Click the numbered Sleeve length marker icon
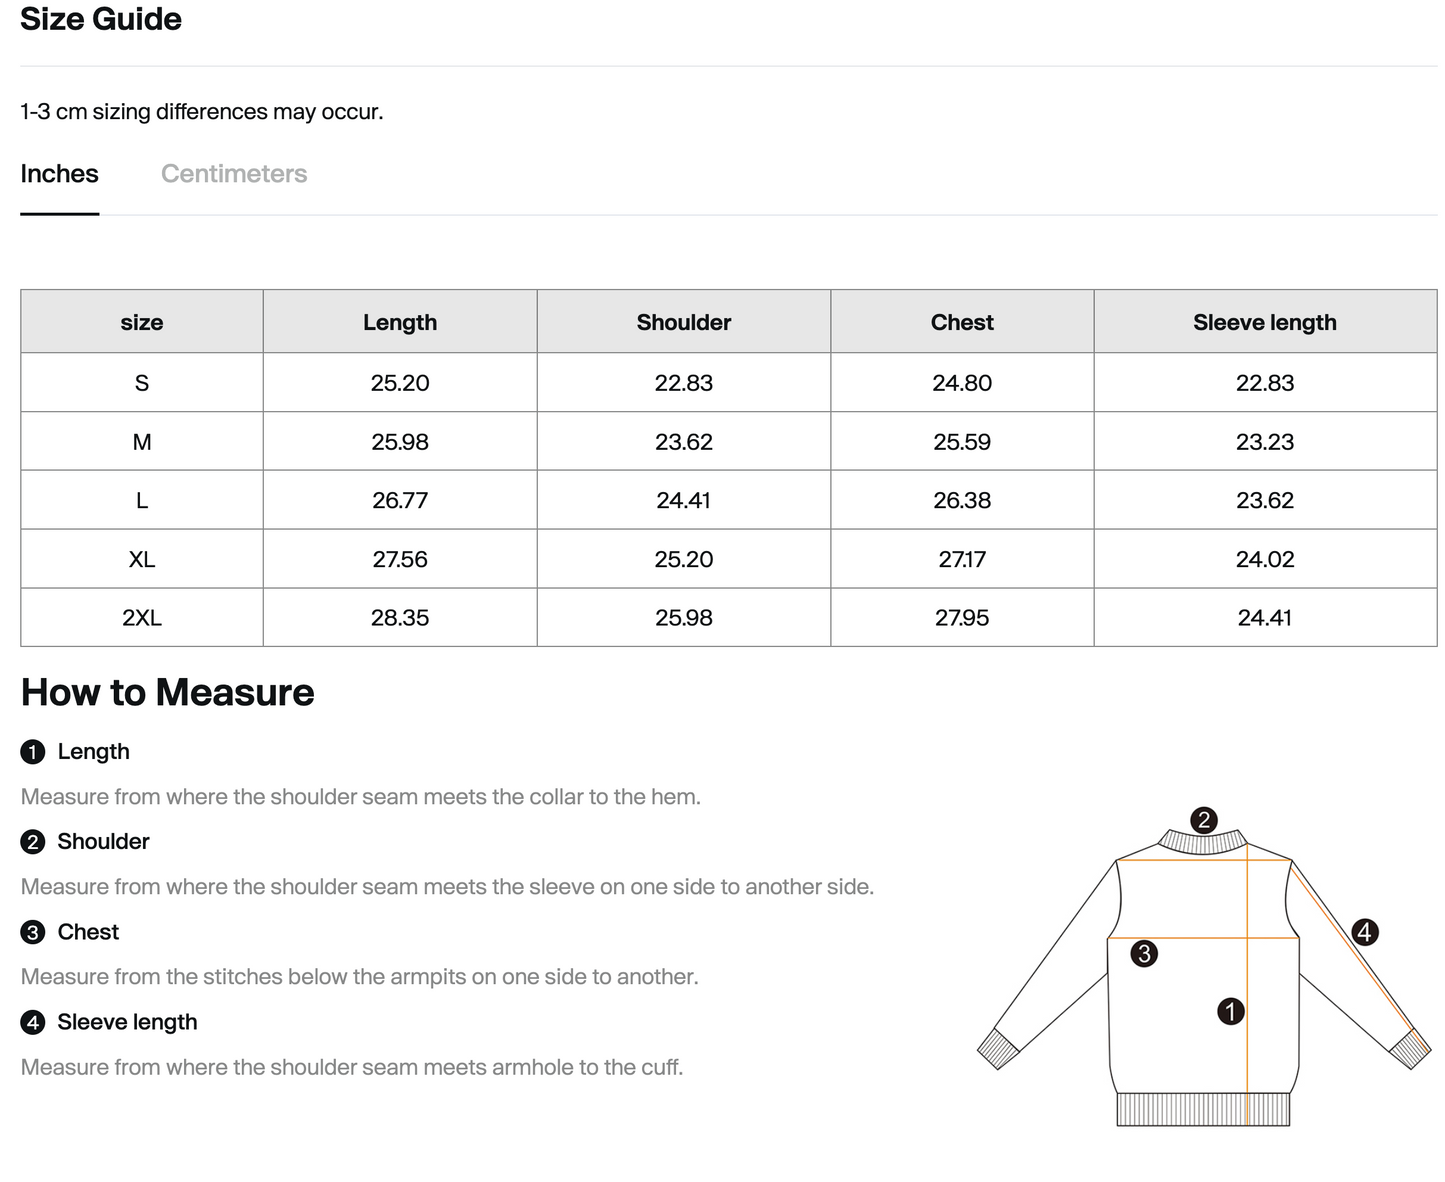 pos(32,1021)
